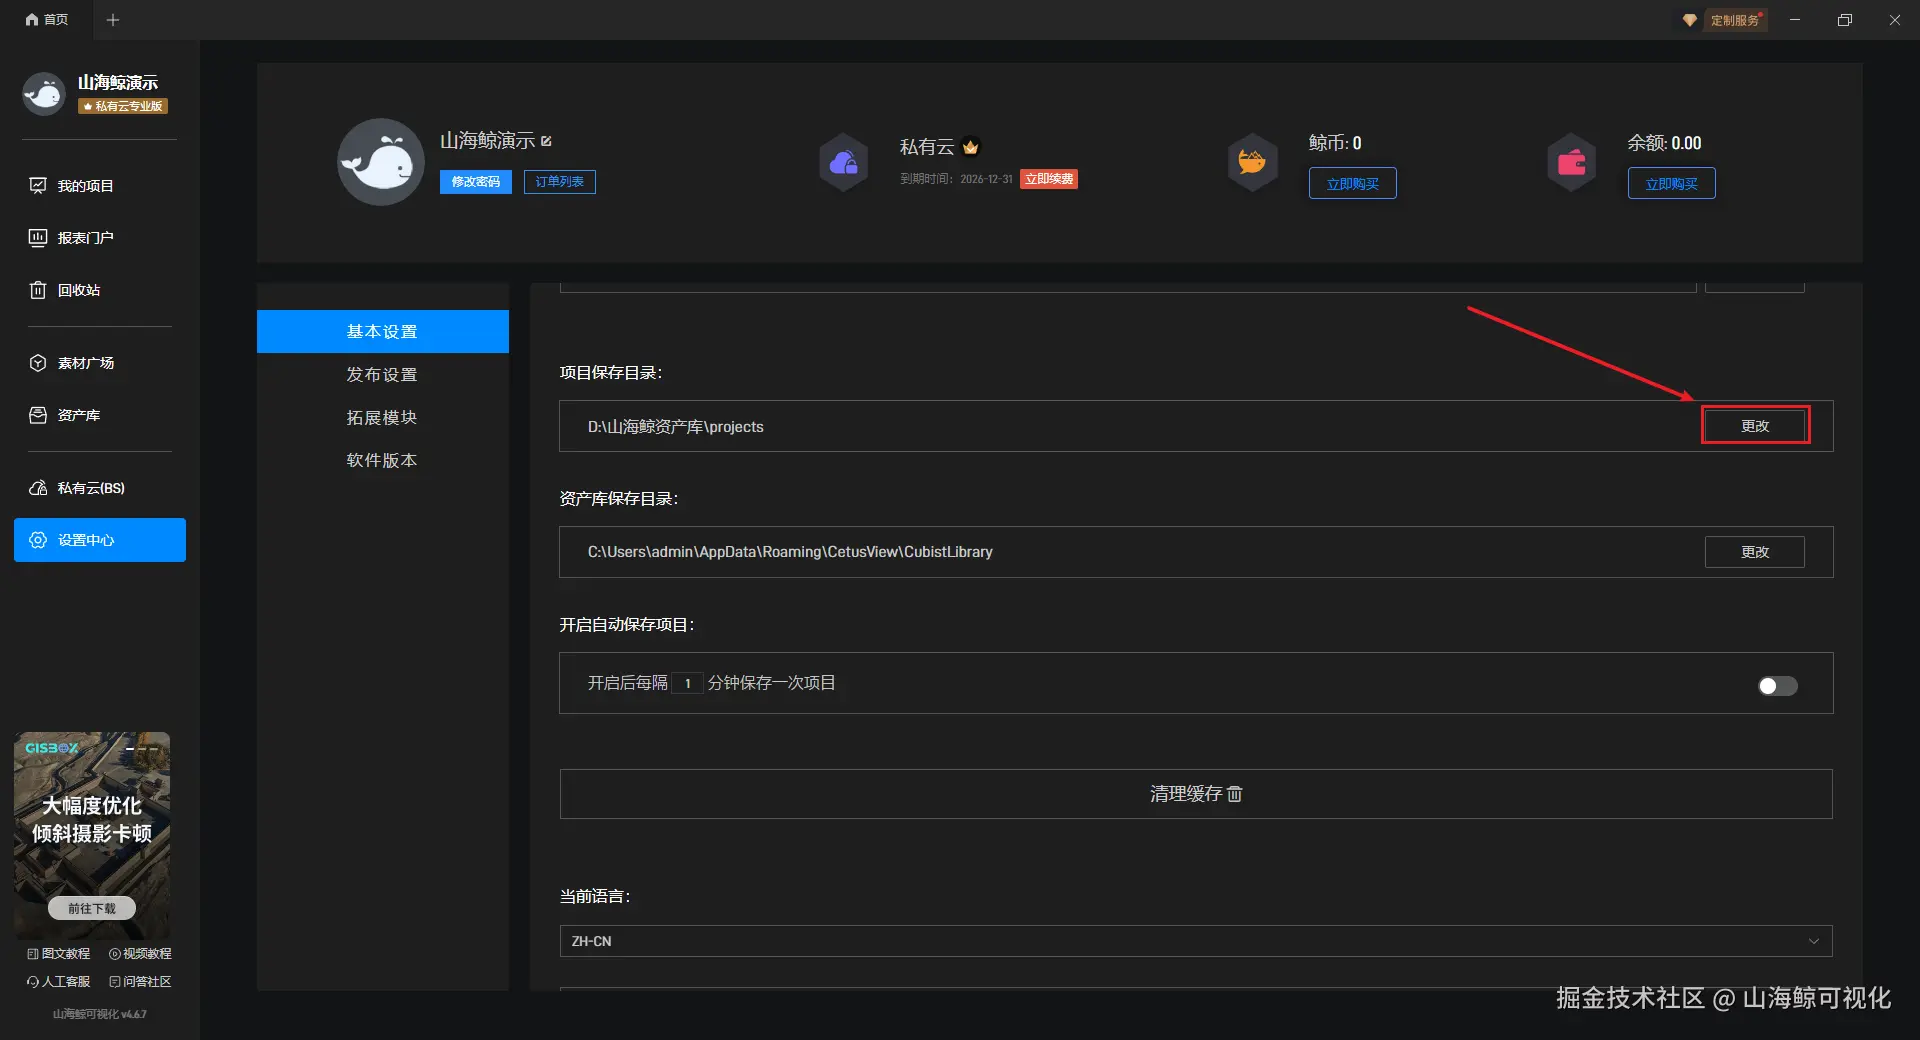Open 回收站 in sidebar

pos(65,290)
